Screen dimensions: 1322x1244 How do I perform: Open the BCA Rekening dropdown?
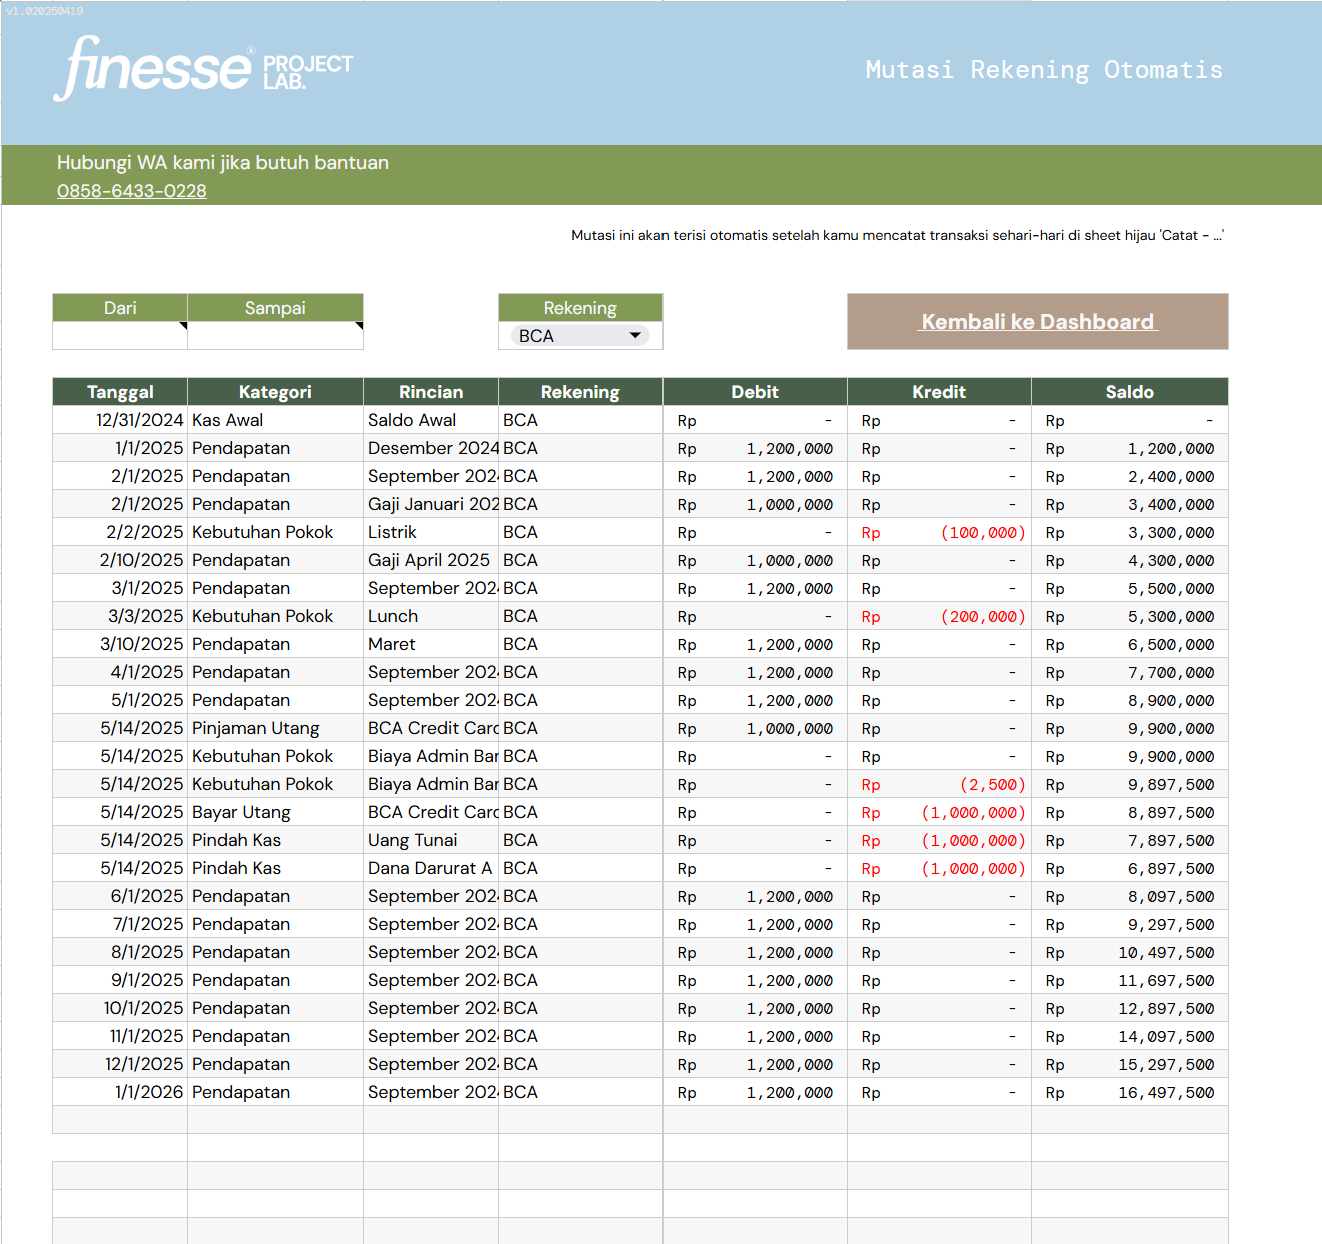[580, 336]
